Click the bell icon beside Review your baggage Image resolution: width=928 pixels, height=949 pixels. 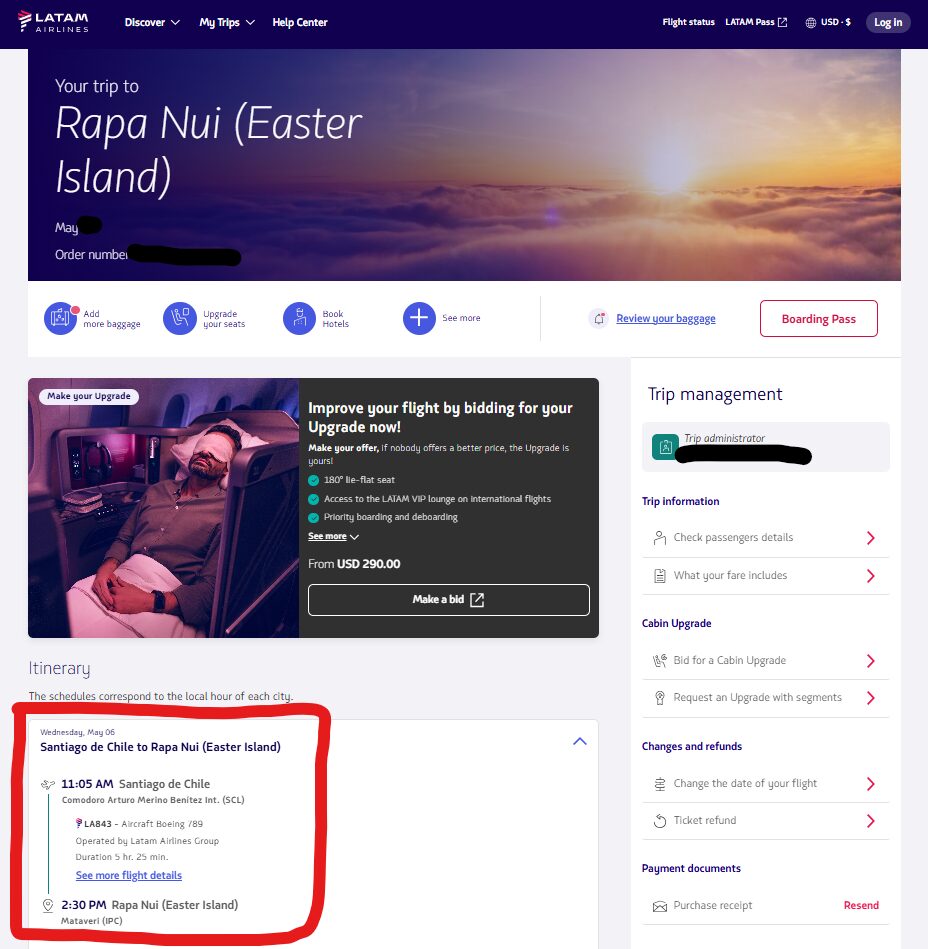599,318
